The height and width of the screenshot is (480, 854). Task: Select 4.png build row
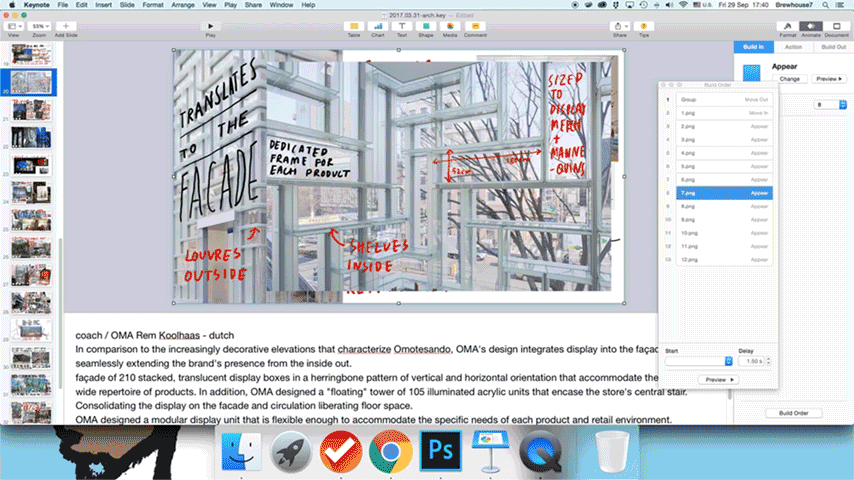point(724,153)
